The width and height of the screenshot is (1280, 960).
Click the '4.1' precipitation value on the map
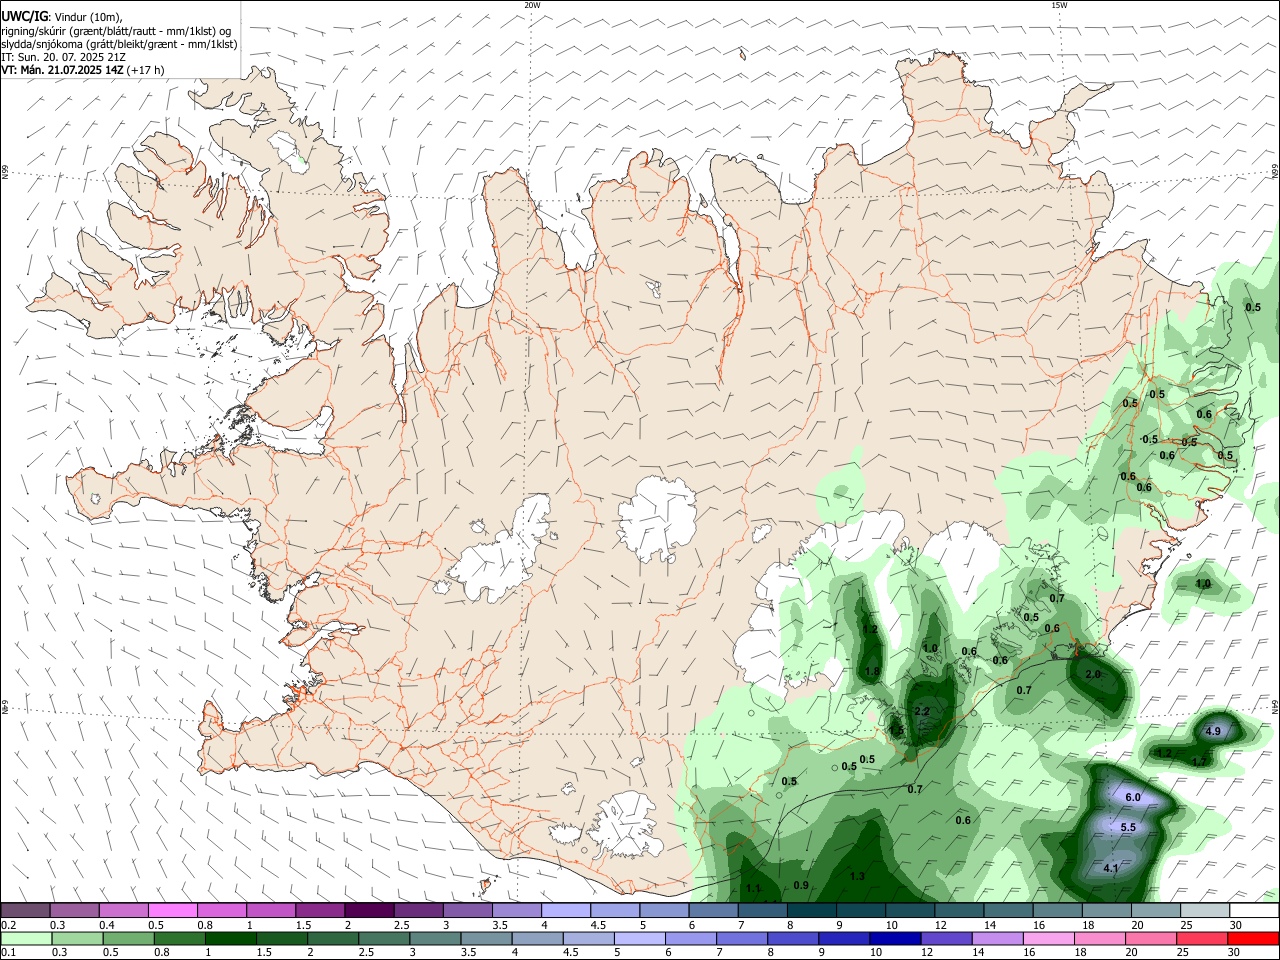(1110, 869)
